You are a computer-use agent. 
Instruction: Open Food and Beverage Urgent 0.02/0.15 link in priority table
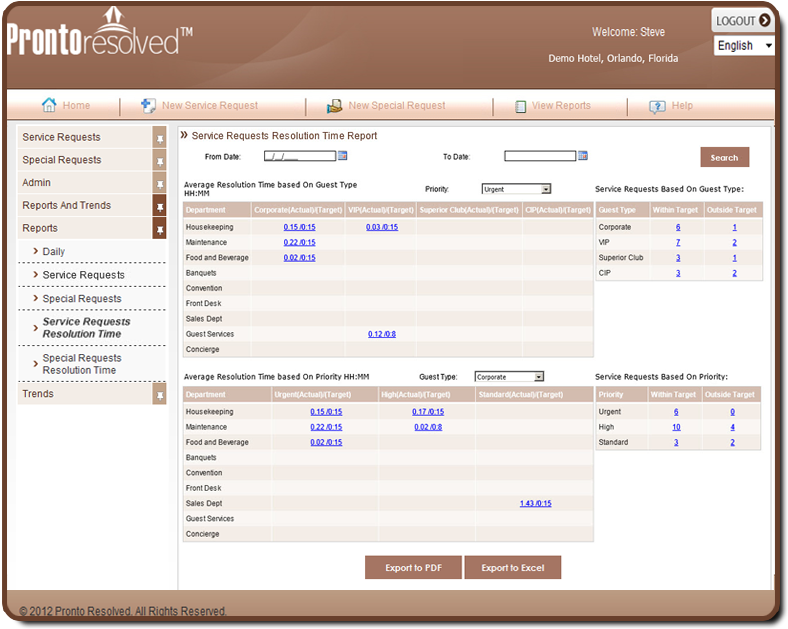(x=326, y=442)
